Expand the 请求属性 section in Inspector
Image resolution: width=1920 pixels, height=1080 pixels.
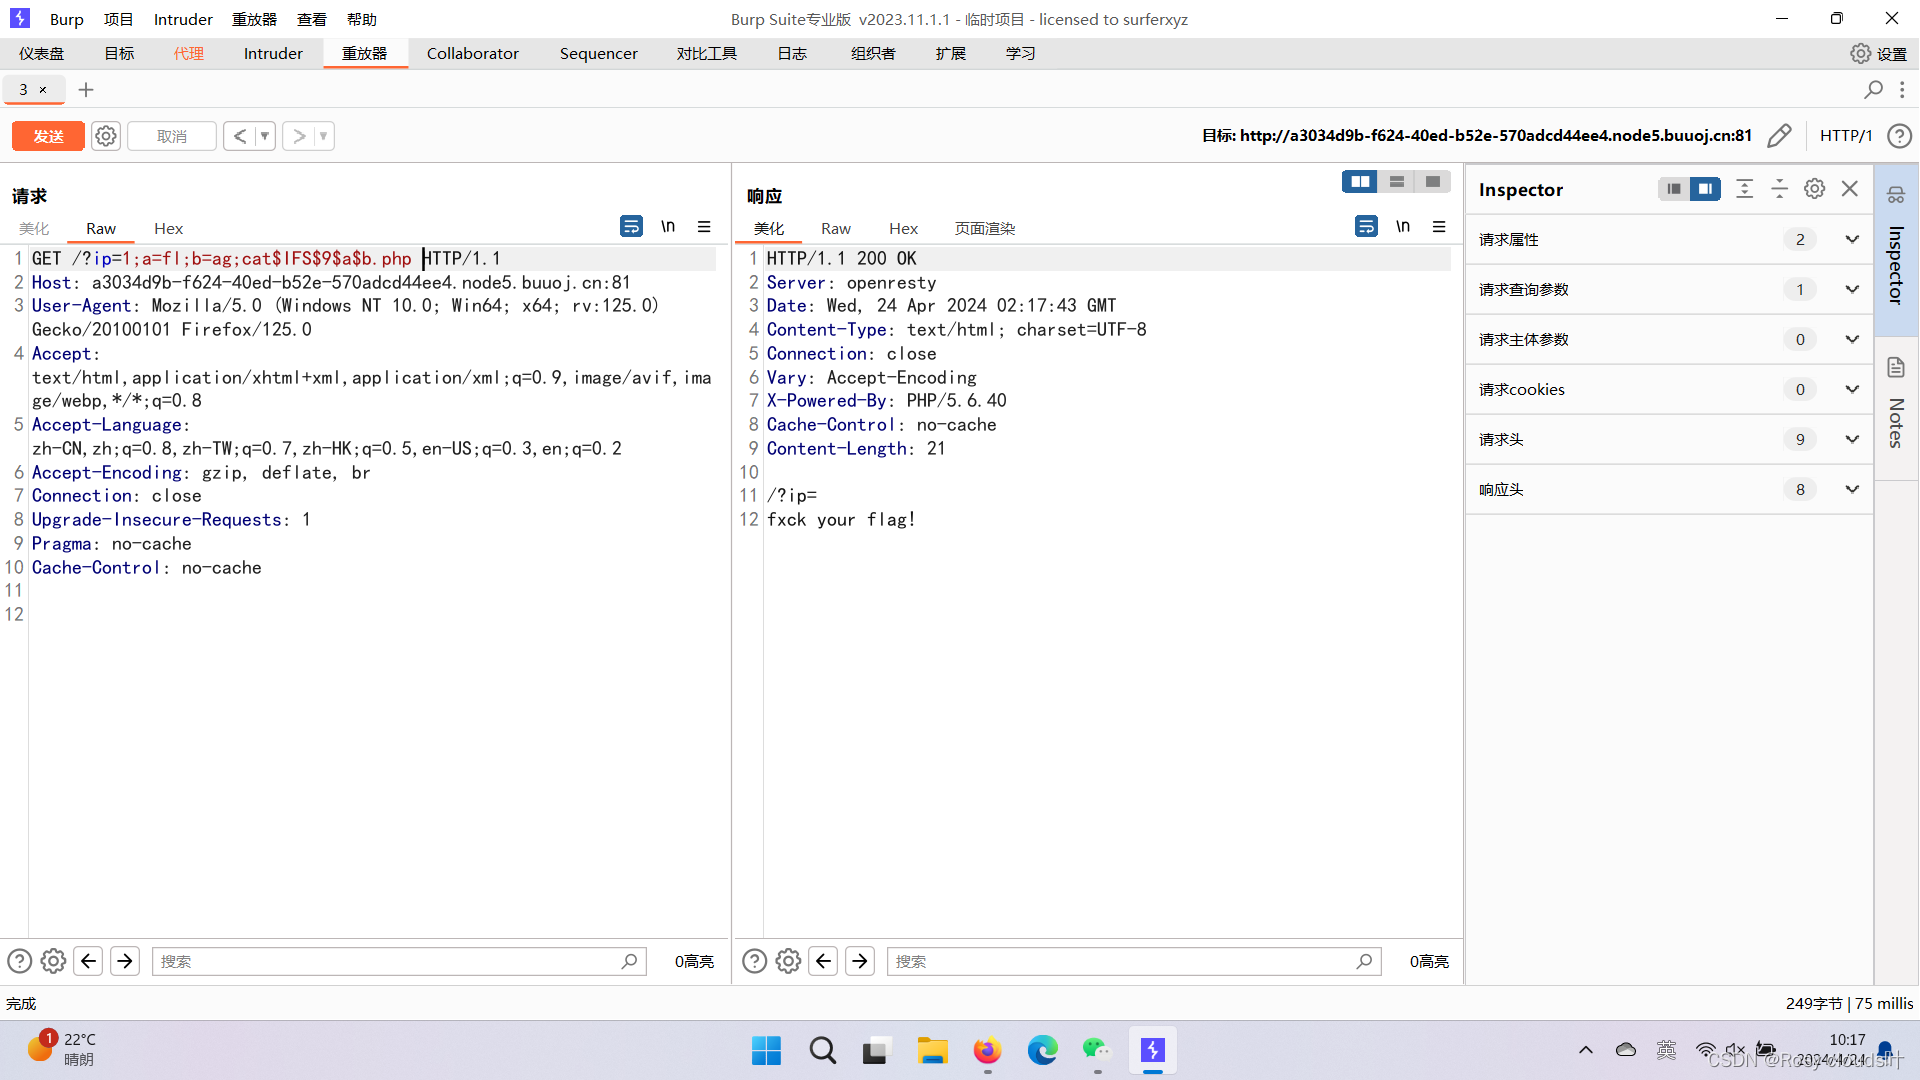click(x=1852, y=239)
